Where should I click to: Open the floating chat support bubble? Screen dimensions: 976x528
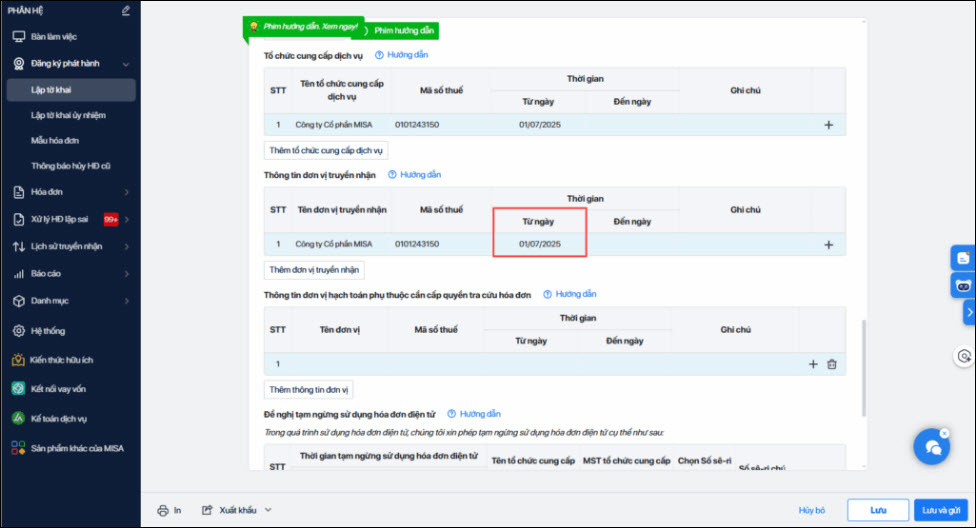coord(932,446)
